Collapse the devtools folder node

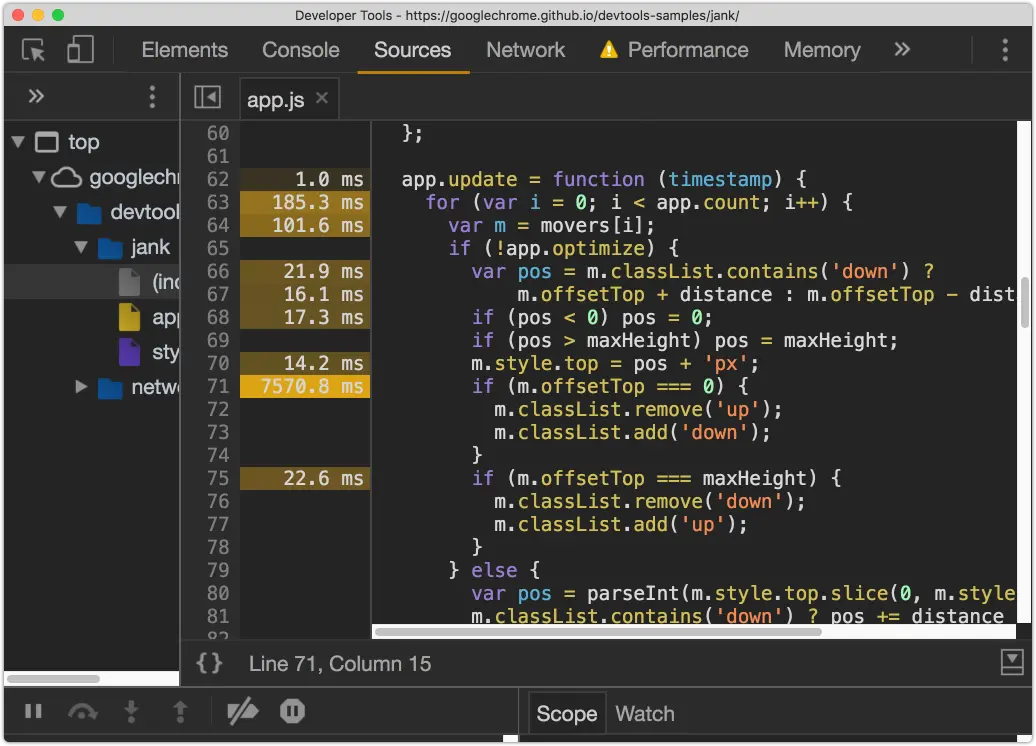click(60, 211)
